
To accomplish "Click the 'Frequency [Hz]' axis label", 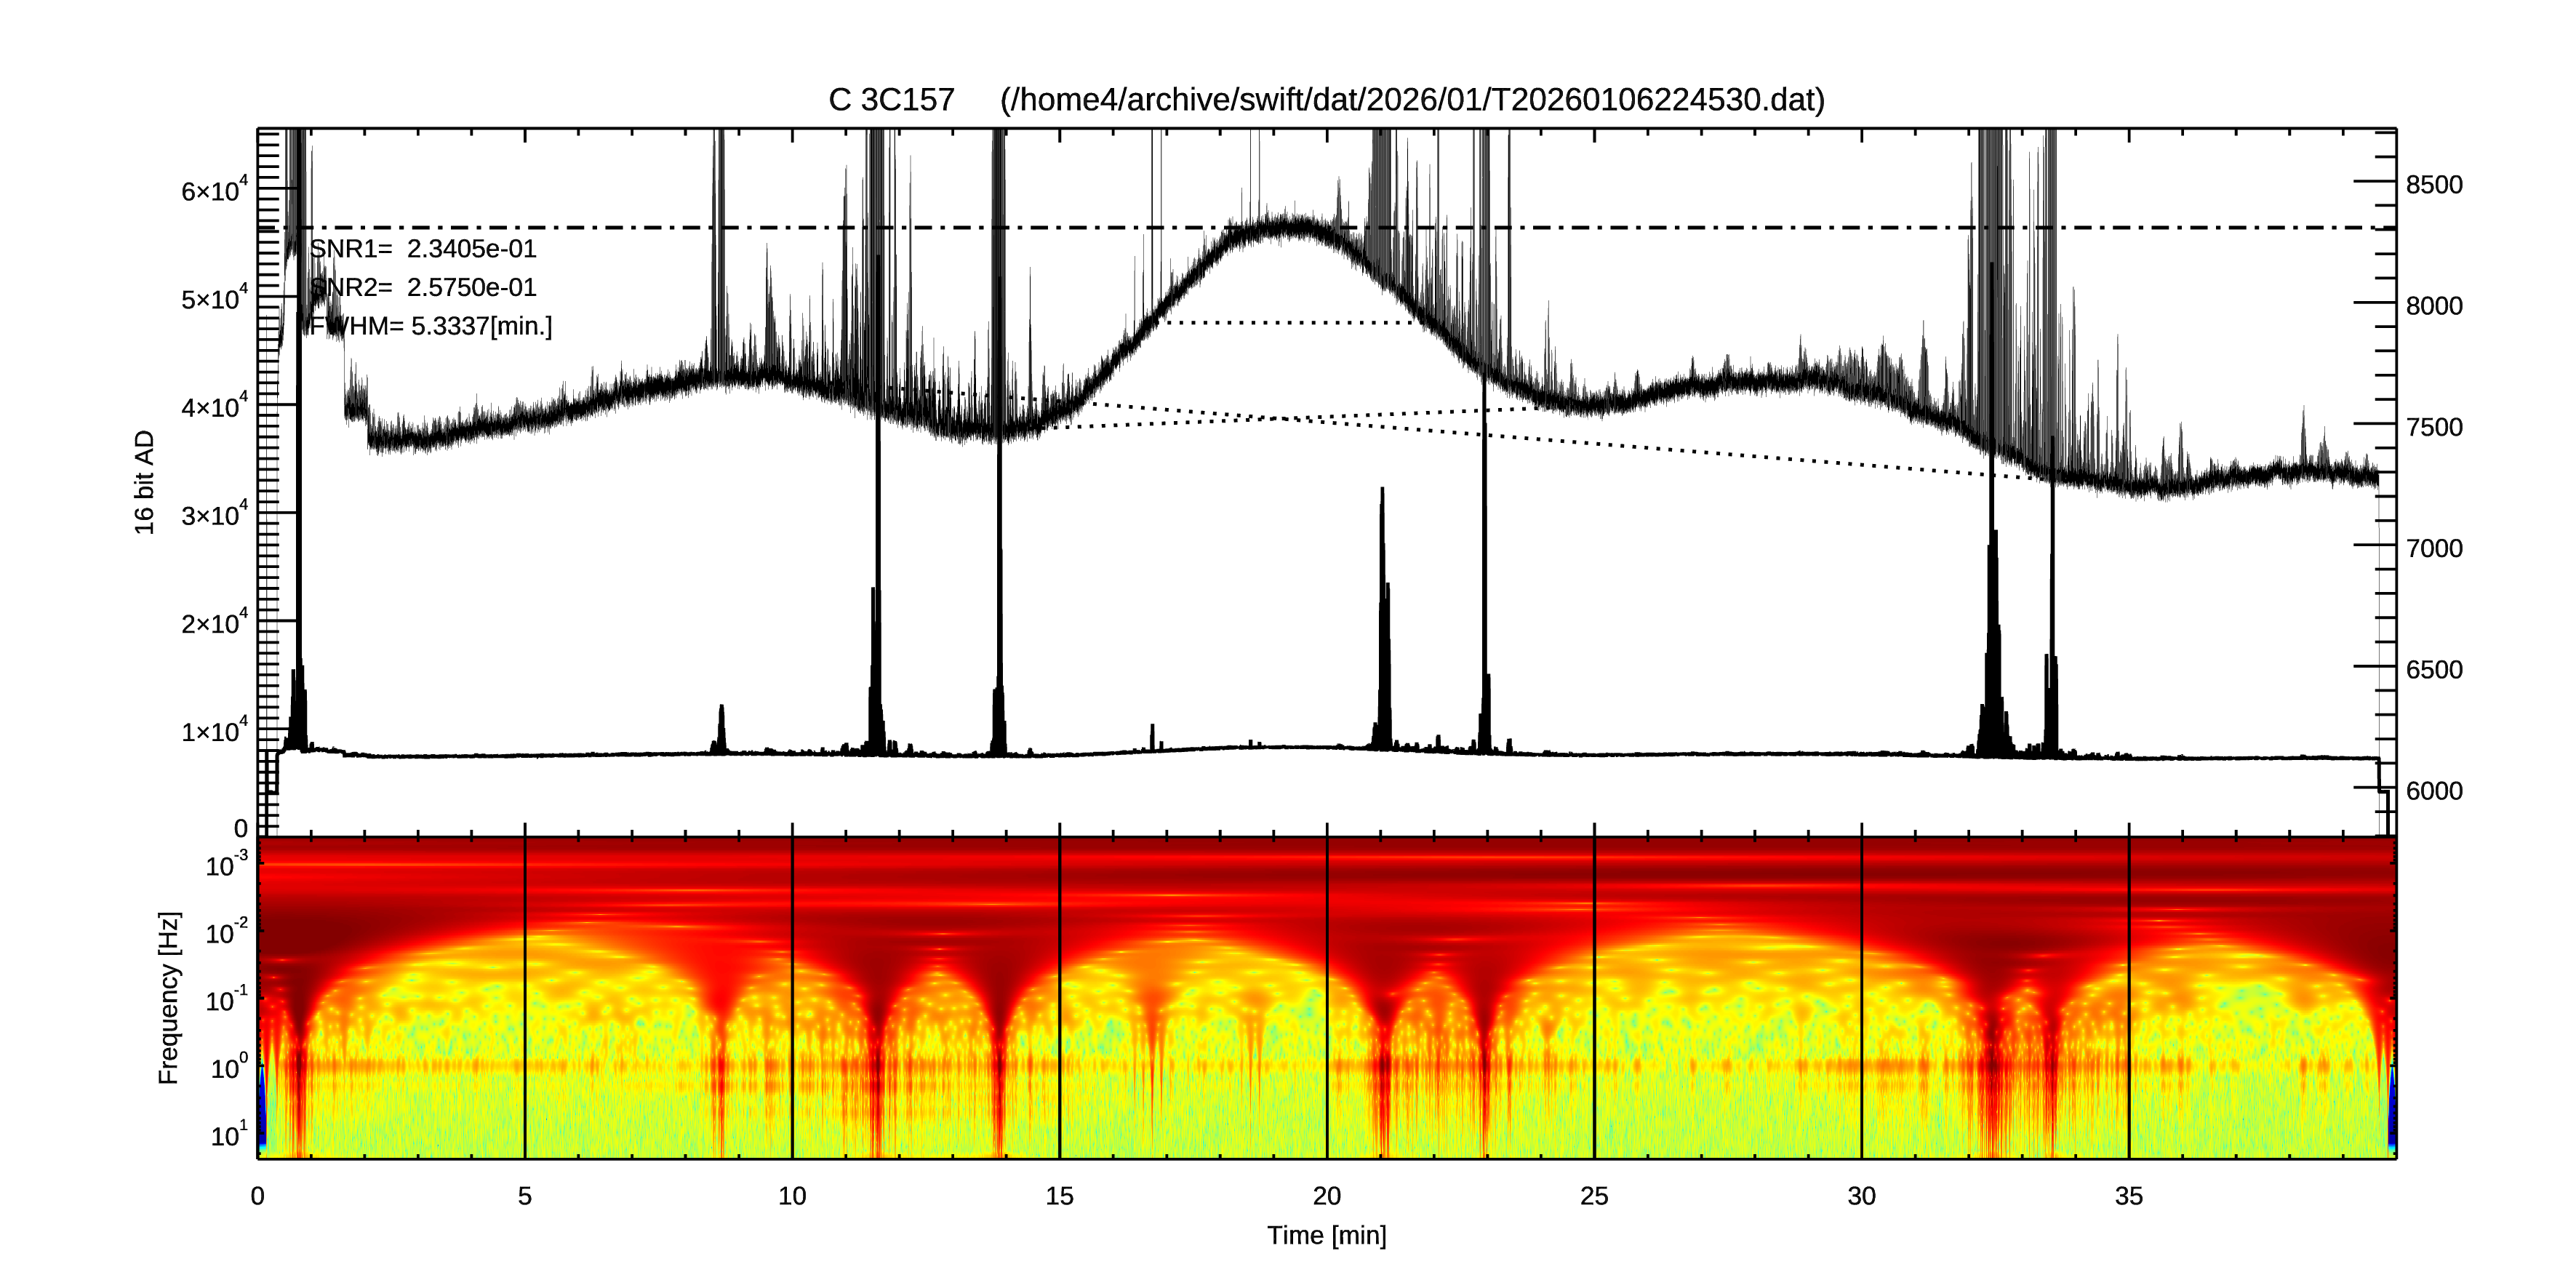I will pyautogui.click(x=169, y=997).
